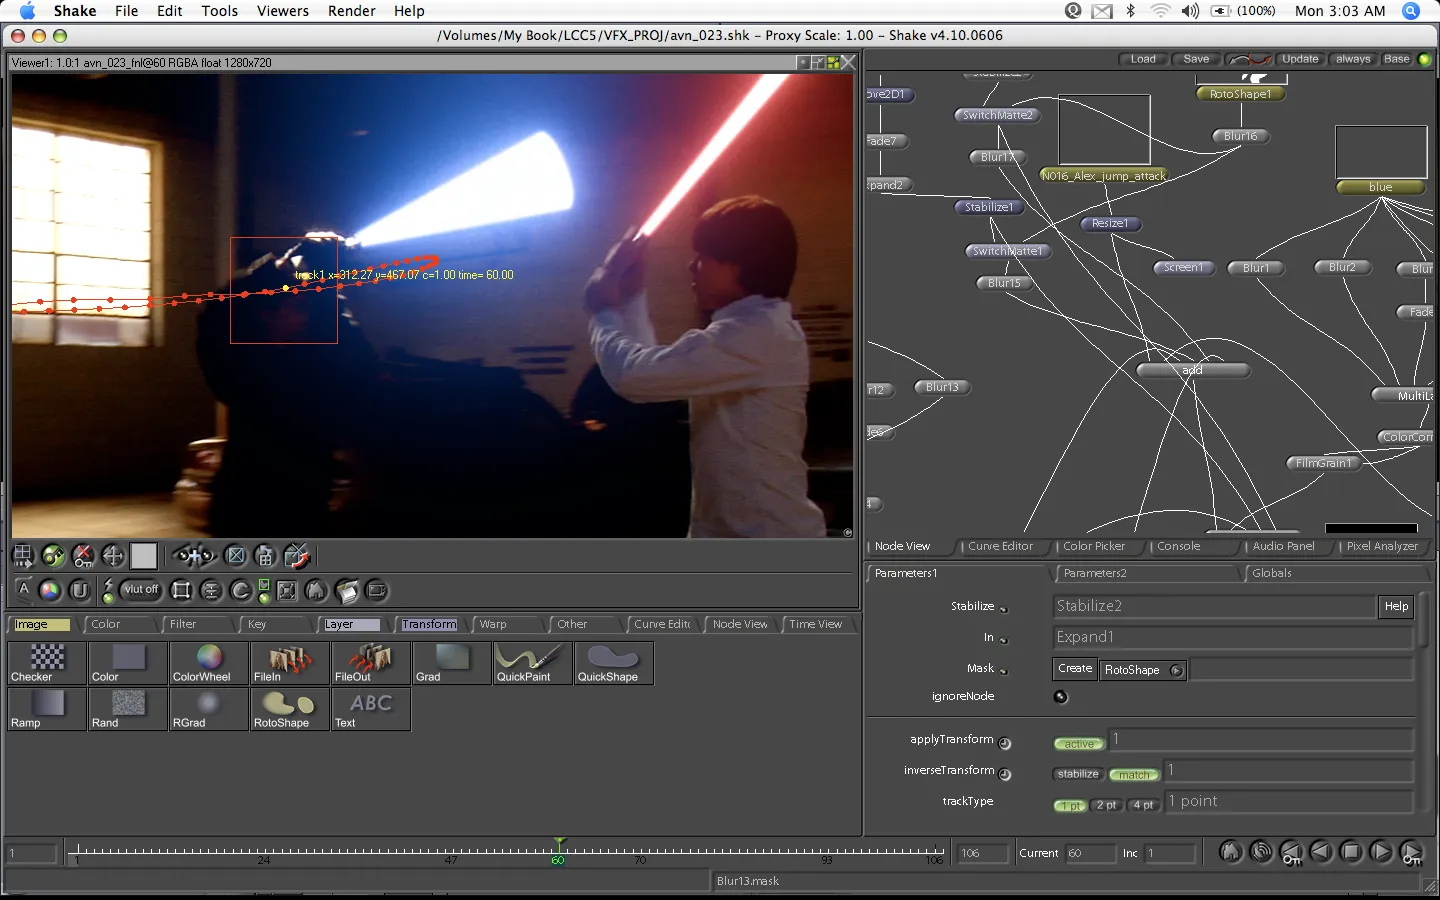Click the track display grid icon in viewer toolbar
Image resolution: width=1440 pixels, height=900 pixels.
[x=23, y=556]
